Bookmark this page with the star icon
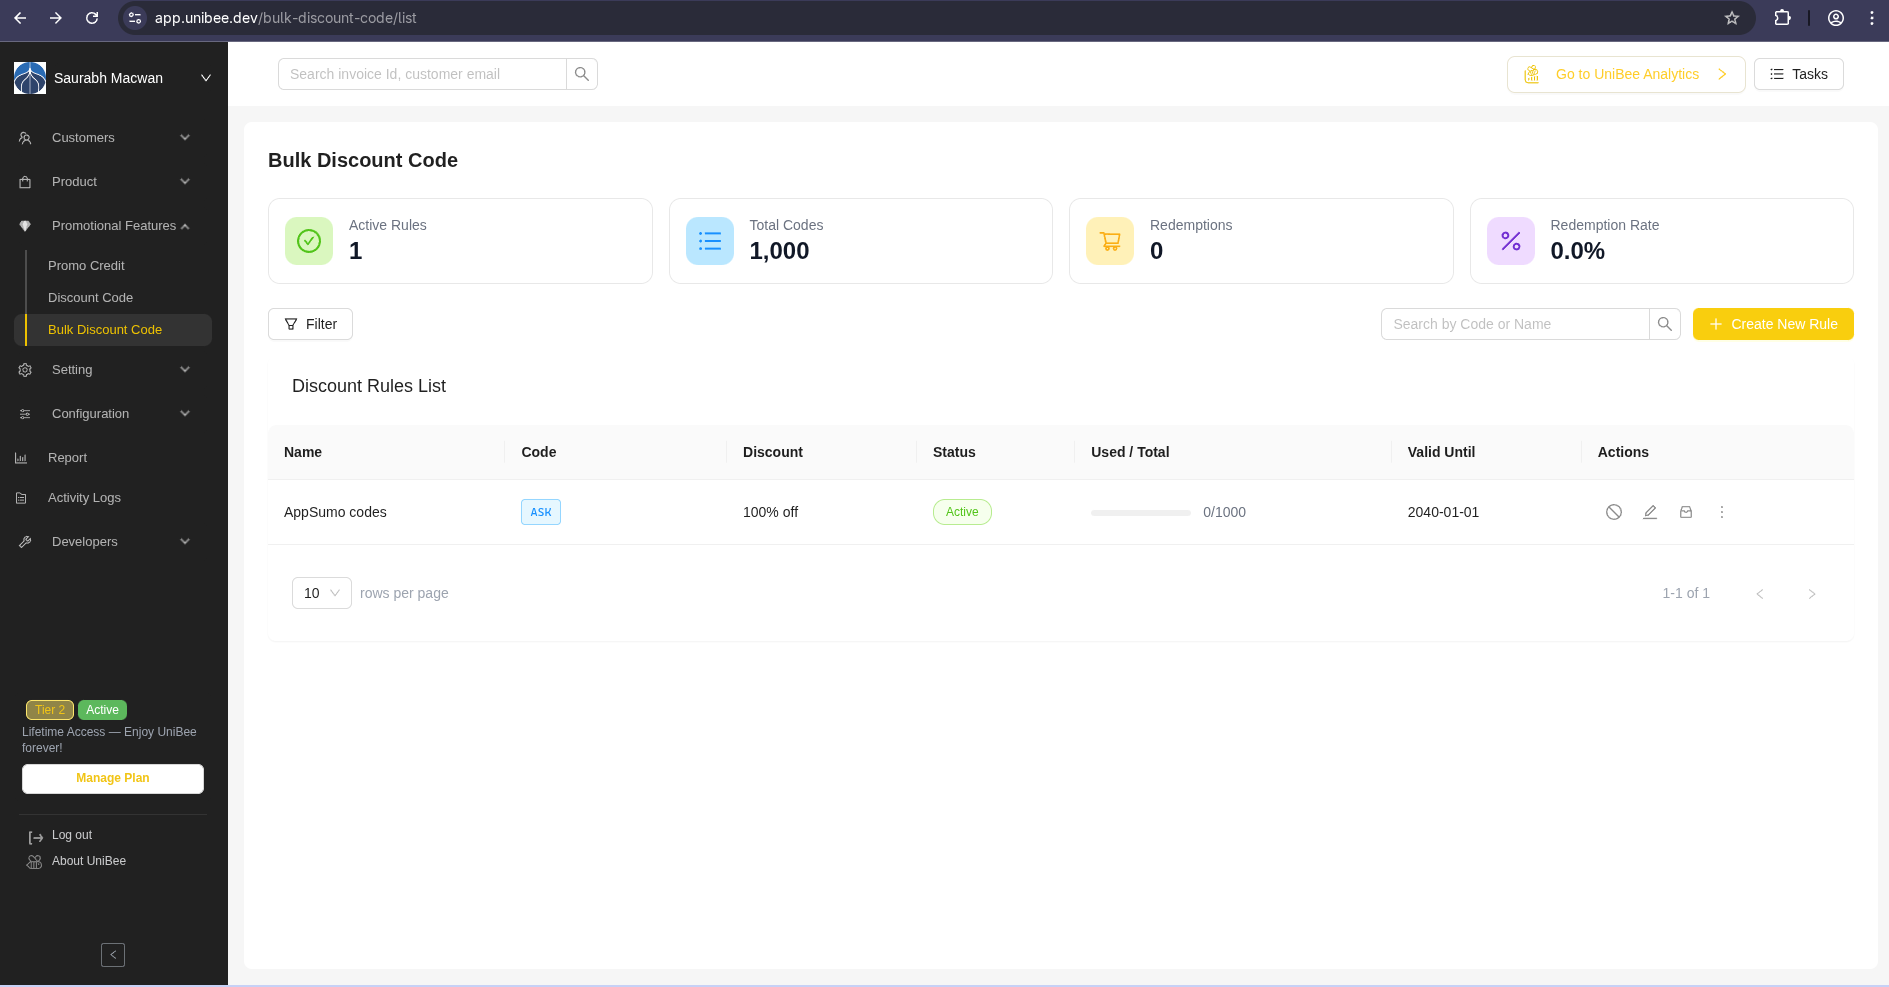This screenshot has height=987, width=1889. pyautogui.click(x=1732, y=18)
